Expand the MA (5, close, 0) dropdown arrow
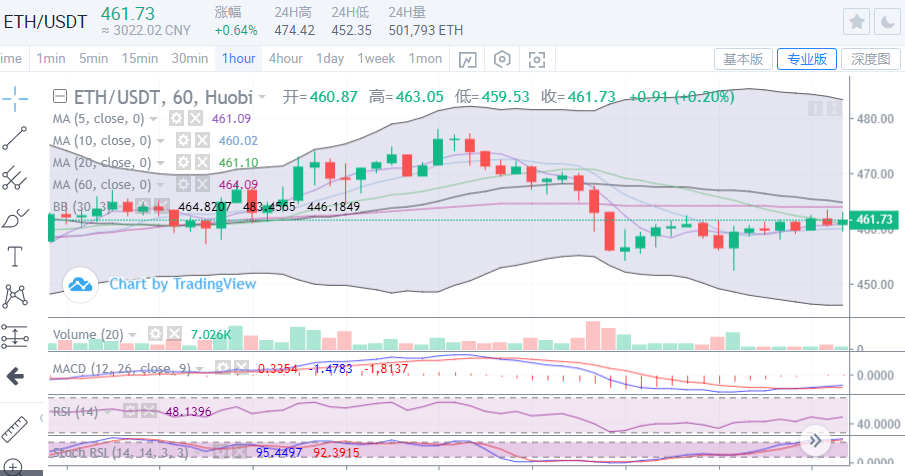The image size is (905, 476). tap(159, 119)
